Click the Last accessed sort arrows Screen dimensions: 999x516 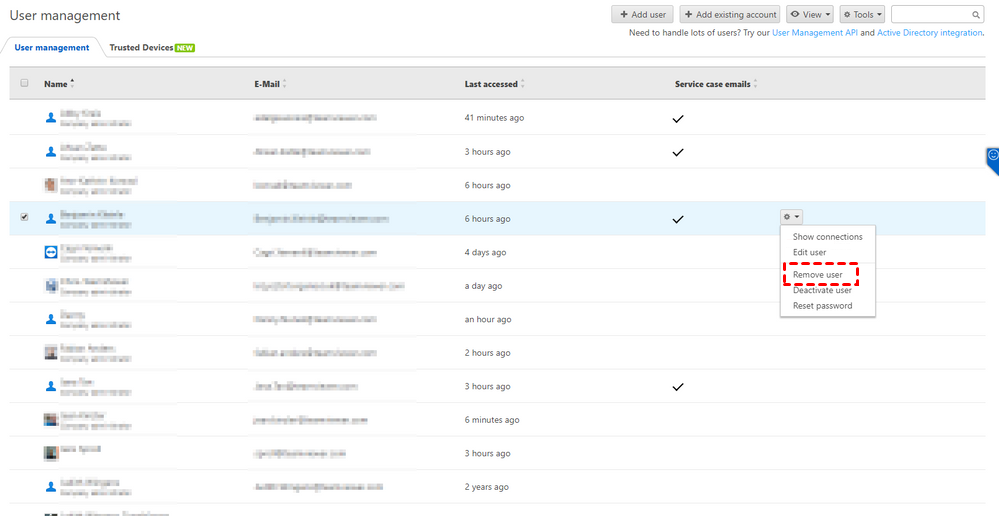pyautogui.click(x=522, y=84)
